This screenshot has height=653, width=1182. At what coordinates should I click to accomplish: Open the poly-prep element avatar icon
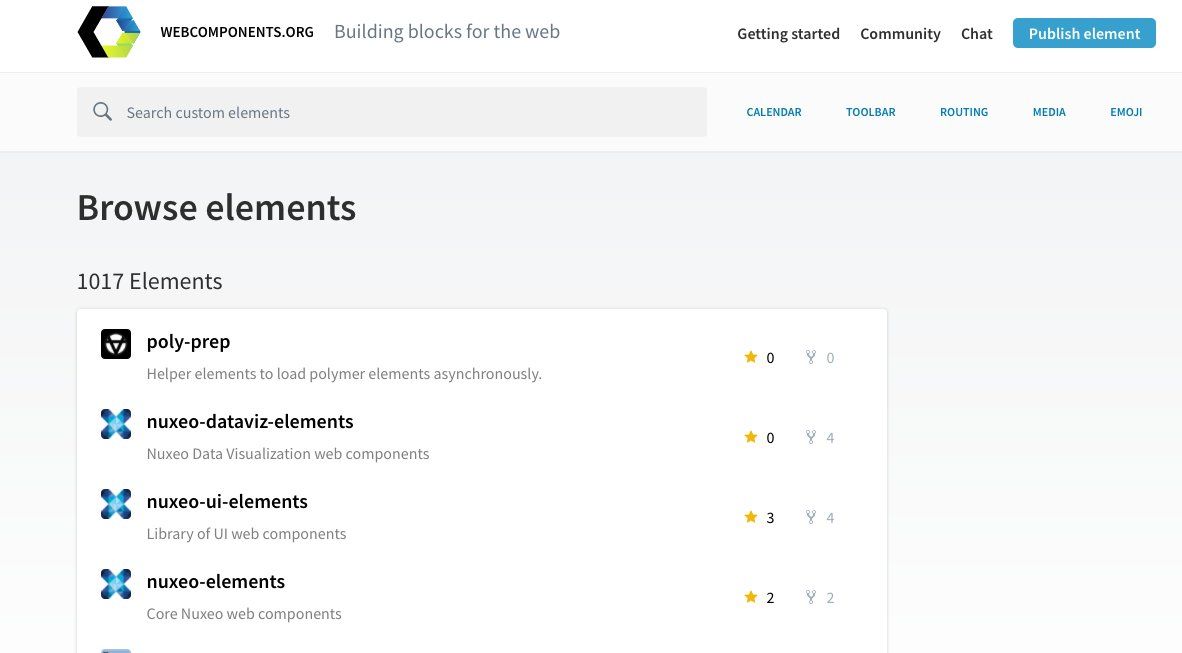116,344
